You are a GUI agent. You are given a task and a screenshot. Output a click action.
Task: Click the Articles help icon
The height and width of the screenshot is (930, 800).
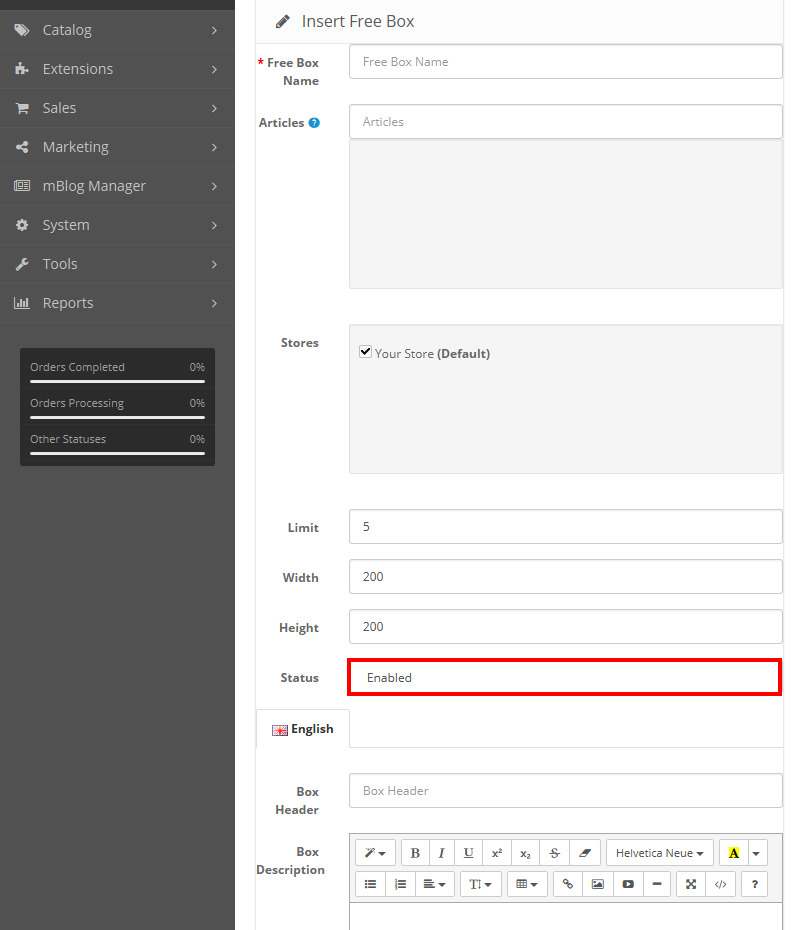click(314, 123)
